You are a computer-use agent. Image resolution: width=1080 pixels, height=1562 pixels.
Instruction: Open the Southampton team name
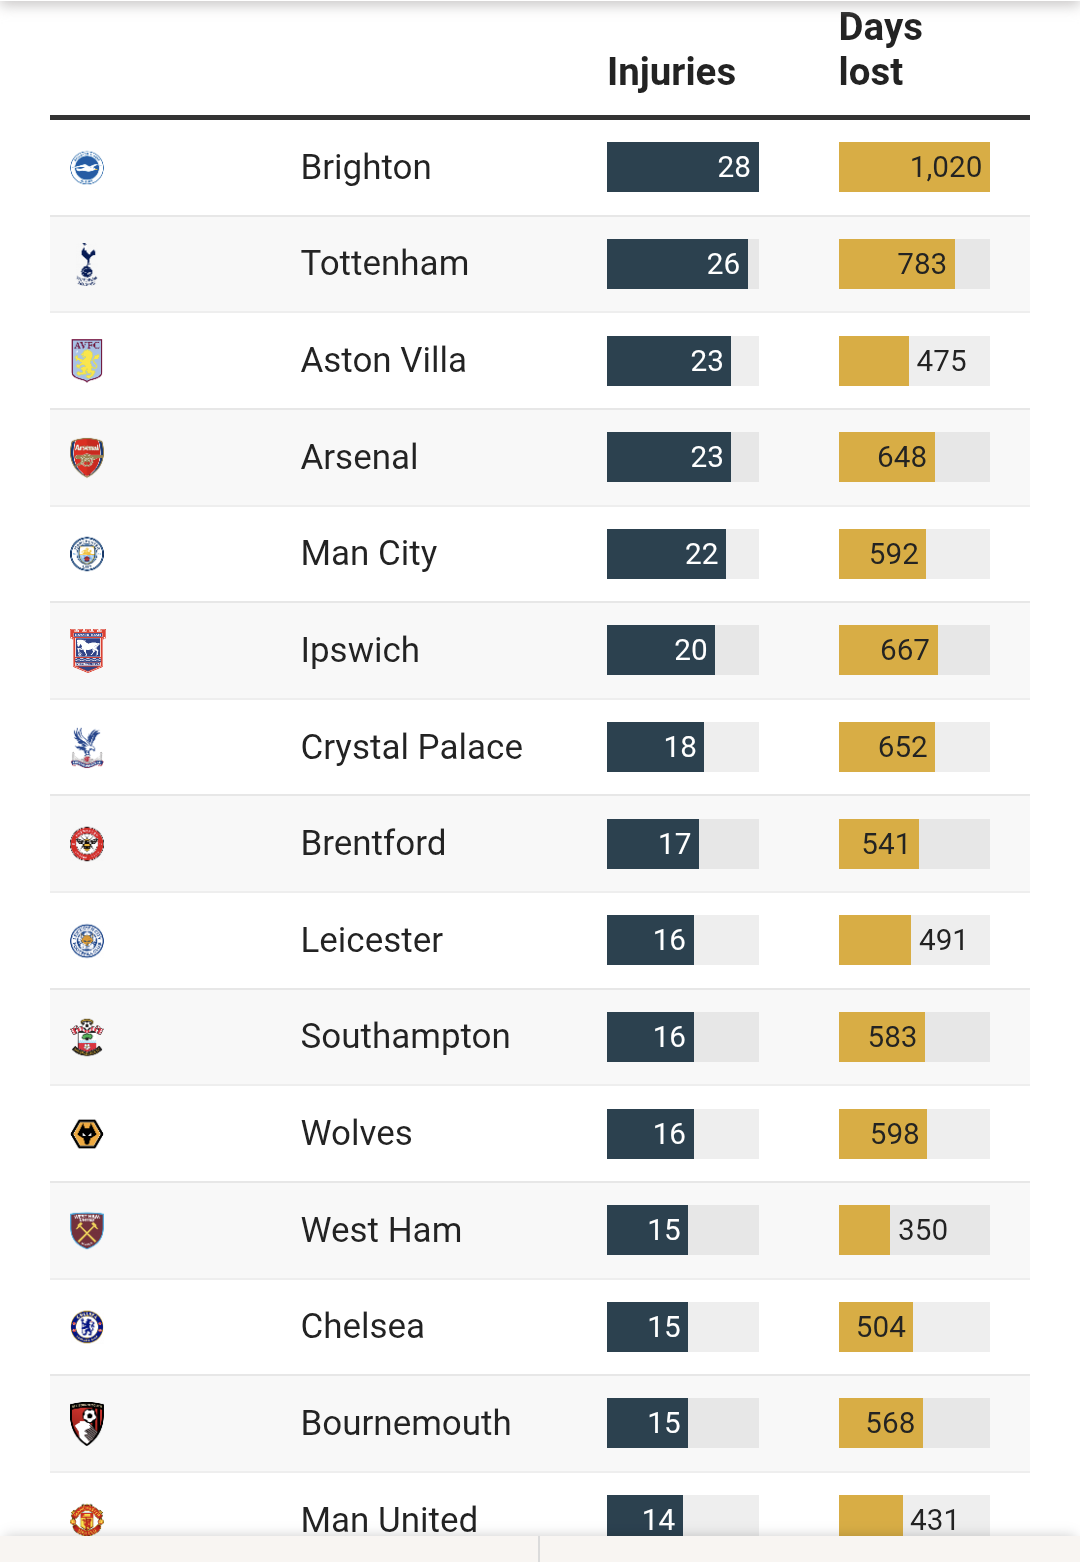(x=405, y=1036)
